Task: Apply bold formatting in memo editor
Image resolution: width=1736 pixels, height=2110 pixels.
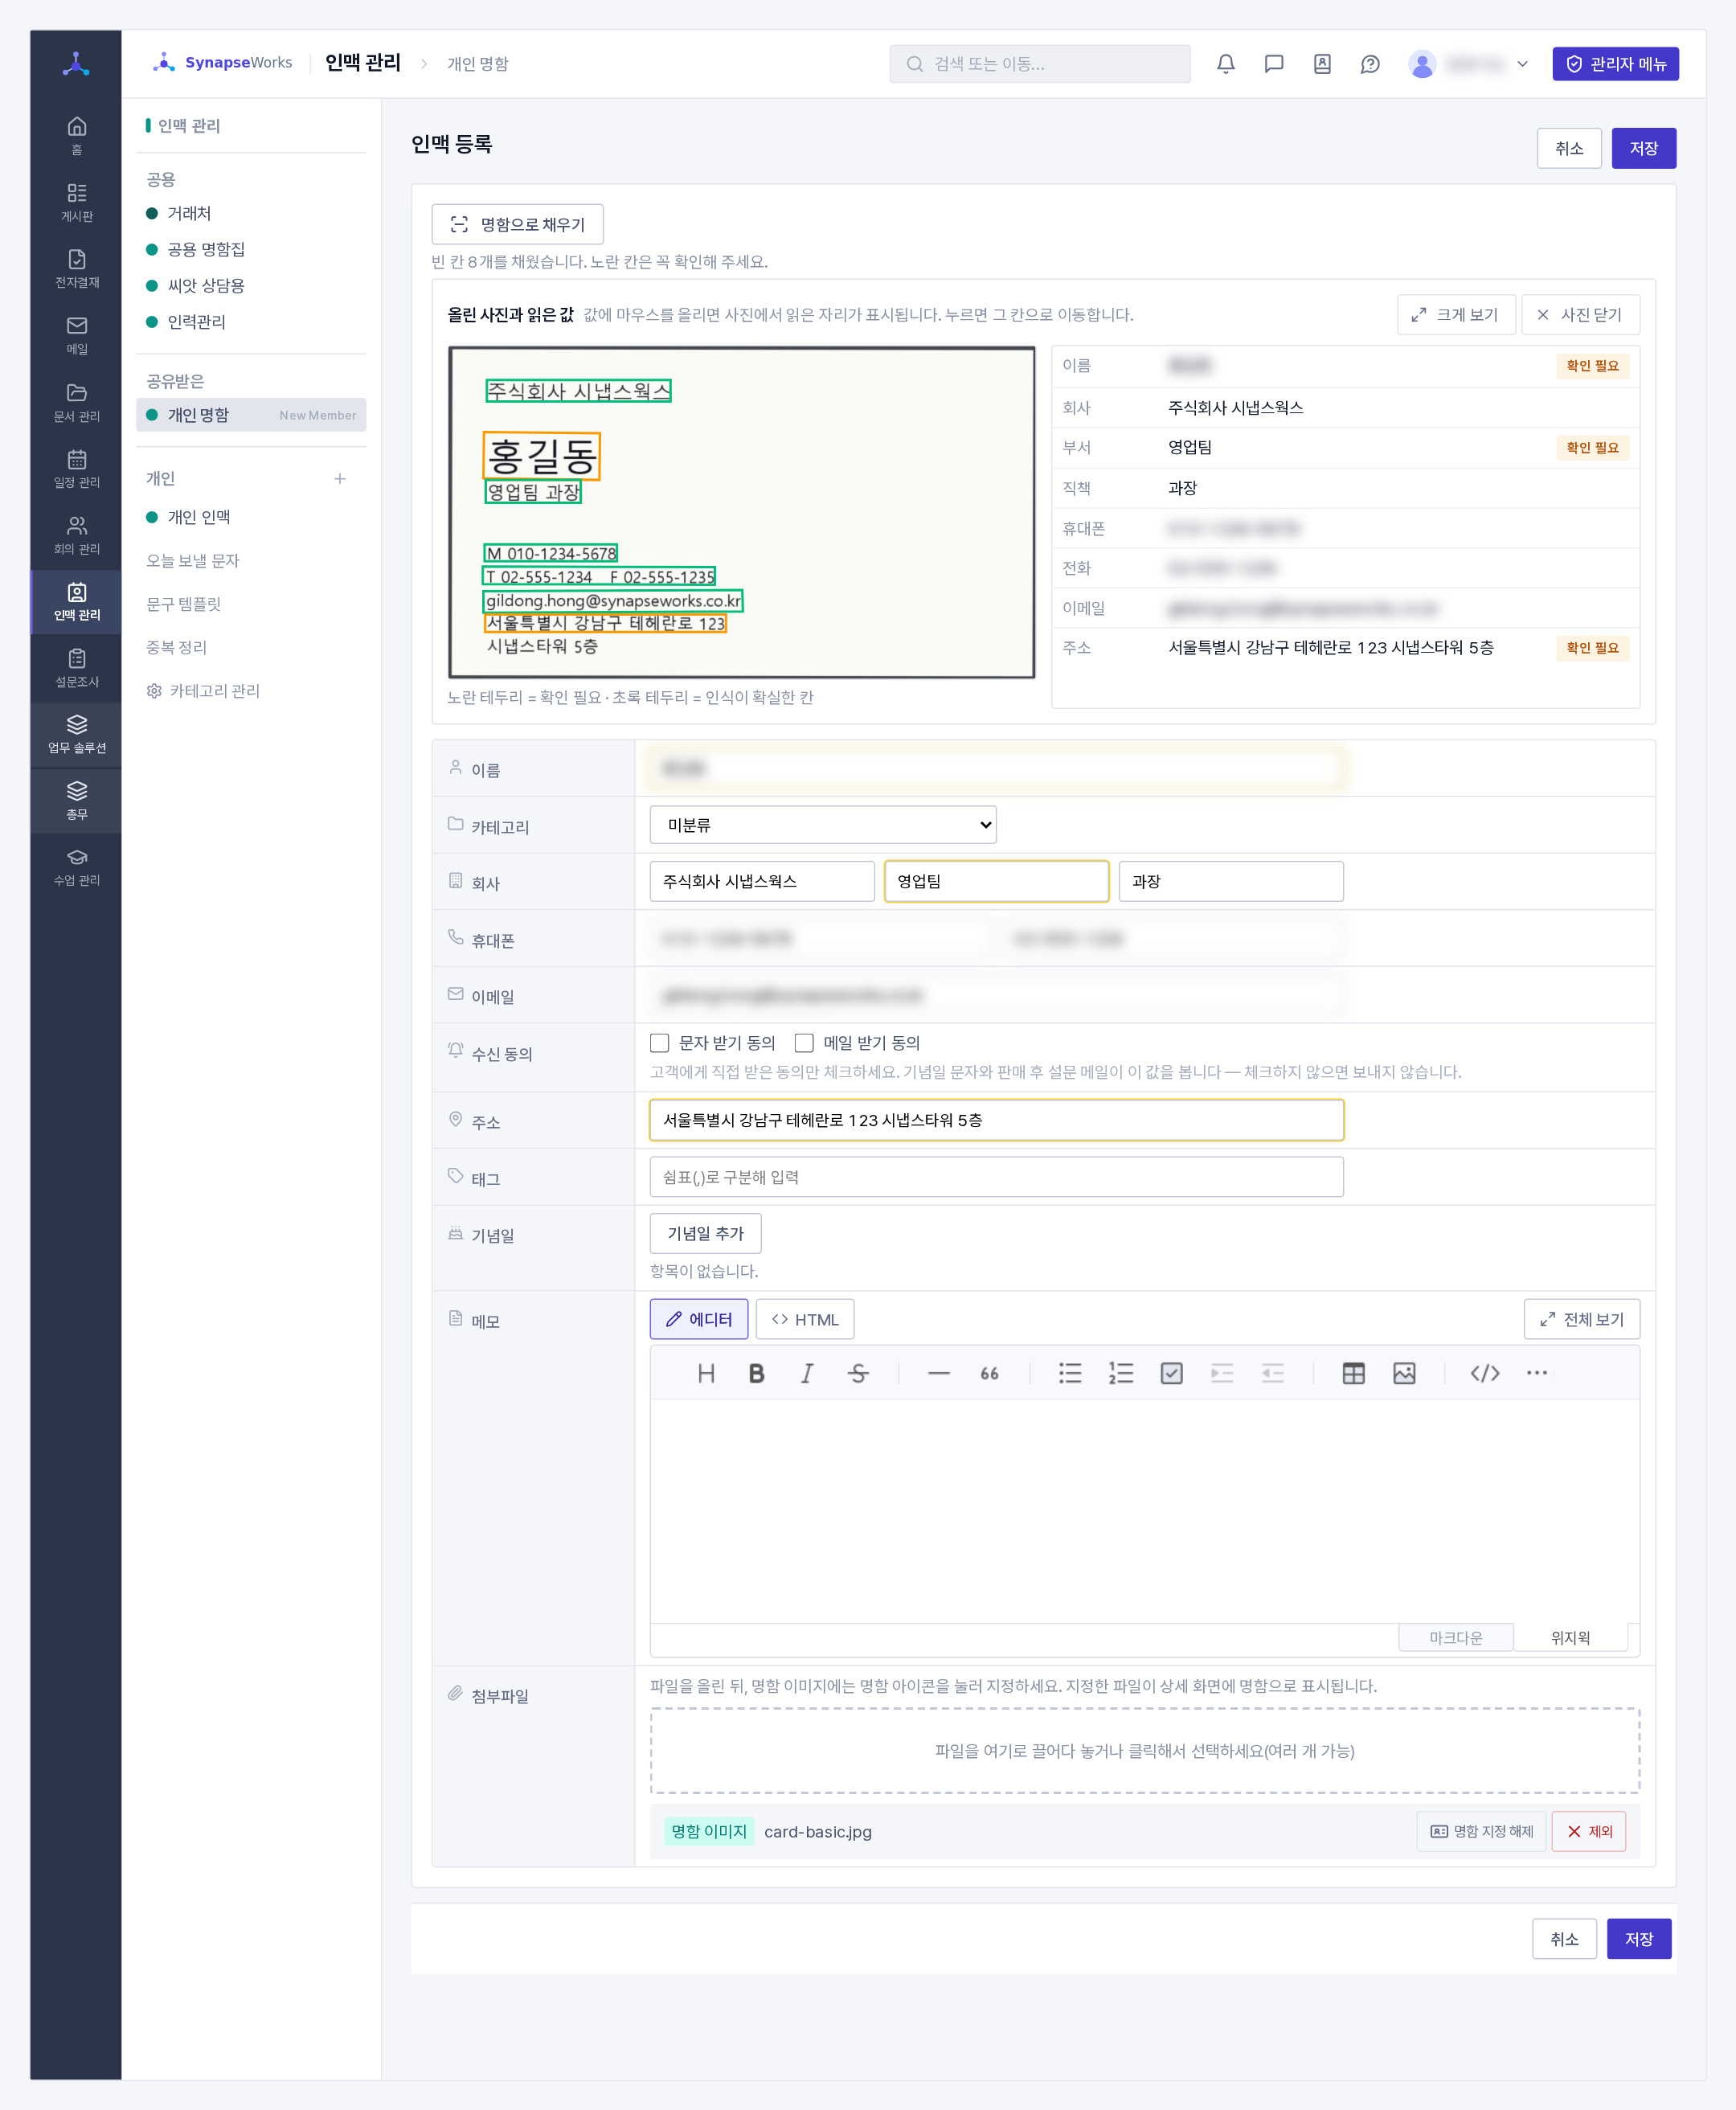Action: [x=756, y=1373]
